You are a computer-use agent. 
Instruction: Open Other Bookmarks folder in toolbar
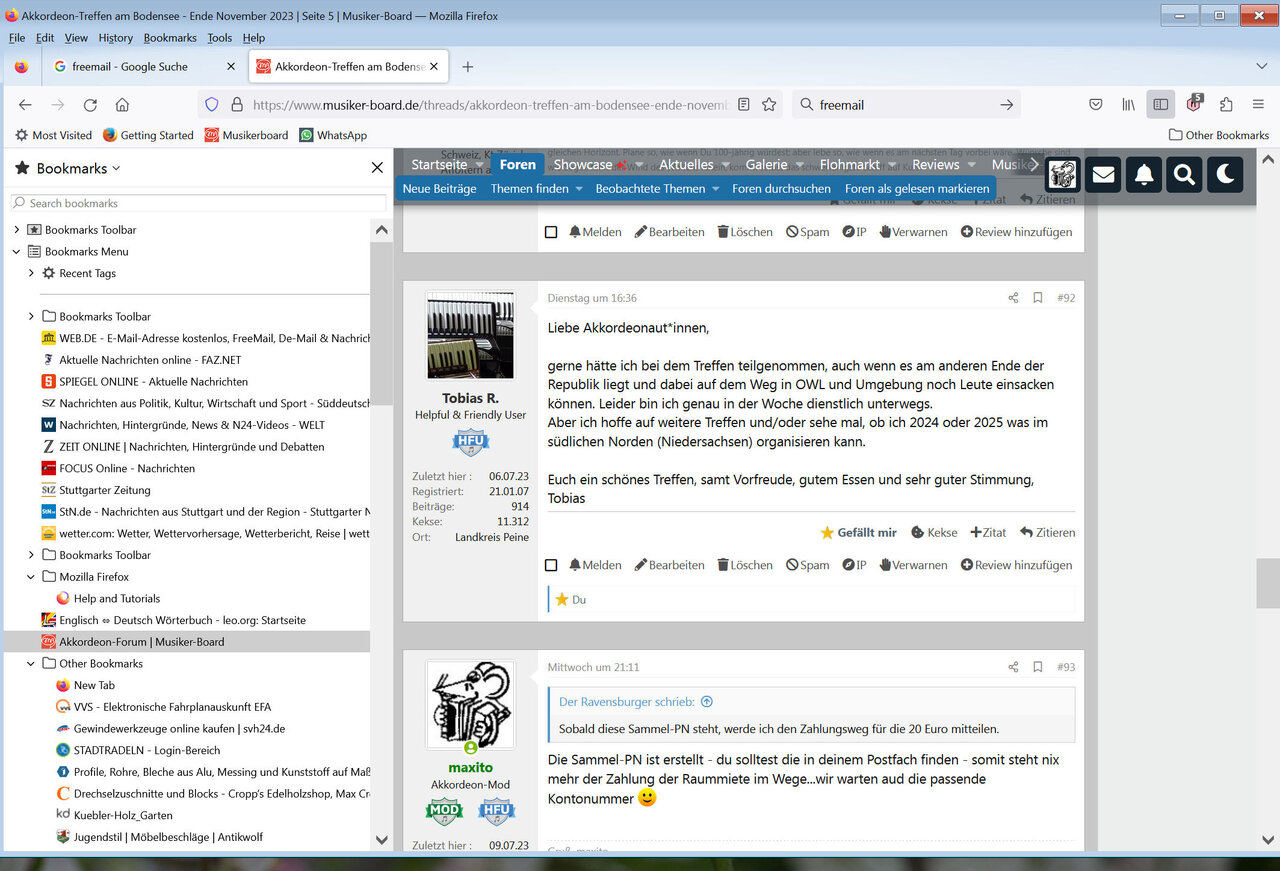click(x=1219, y=135)
